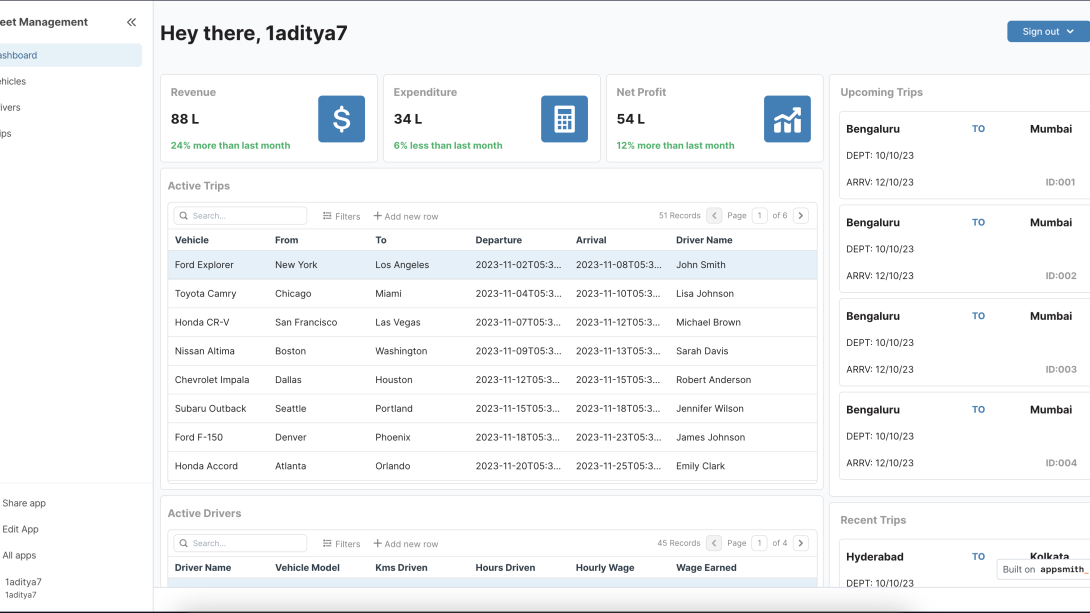Sort by Departure column header
Screen dimensions: 1090x613
pyautogui.click(x=498, y=240)
